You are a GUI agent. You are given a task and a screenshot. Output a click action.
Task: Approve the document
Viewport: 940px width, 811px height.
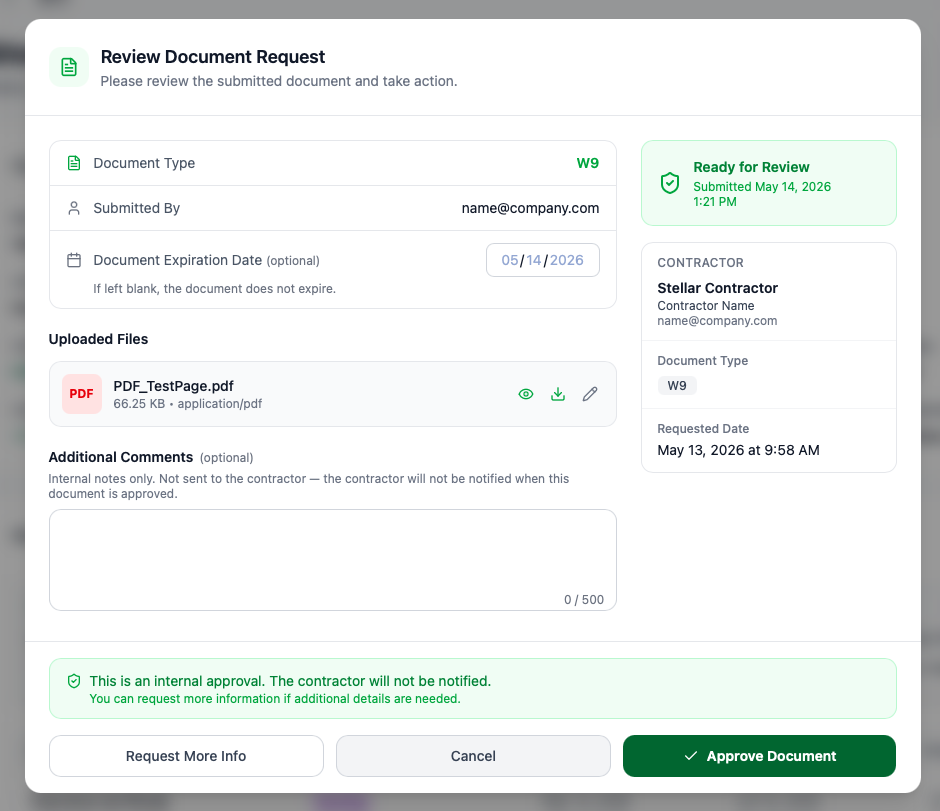(x=759, y=756)
